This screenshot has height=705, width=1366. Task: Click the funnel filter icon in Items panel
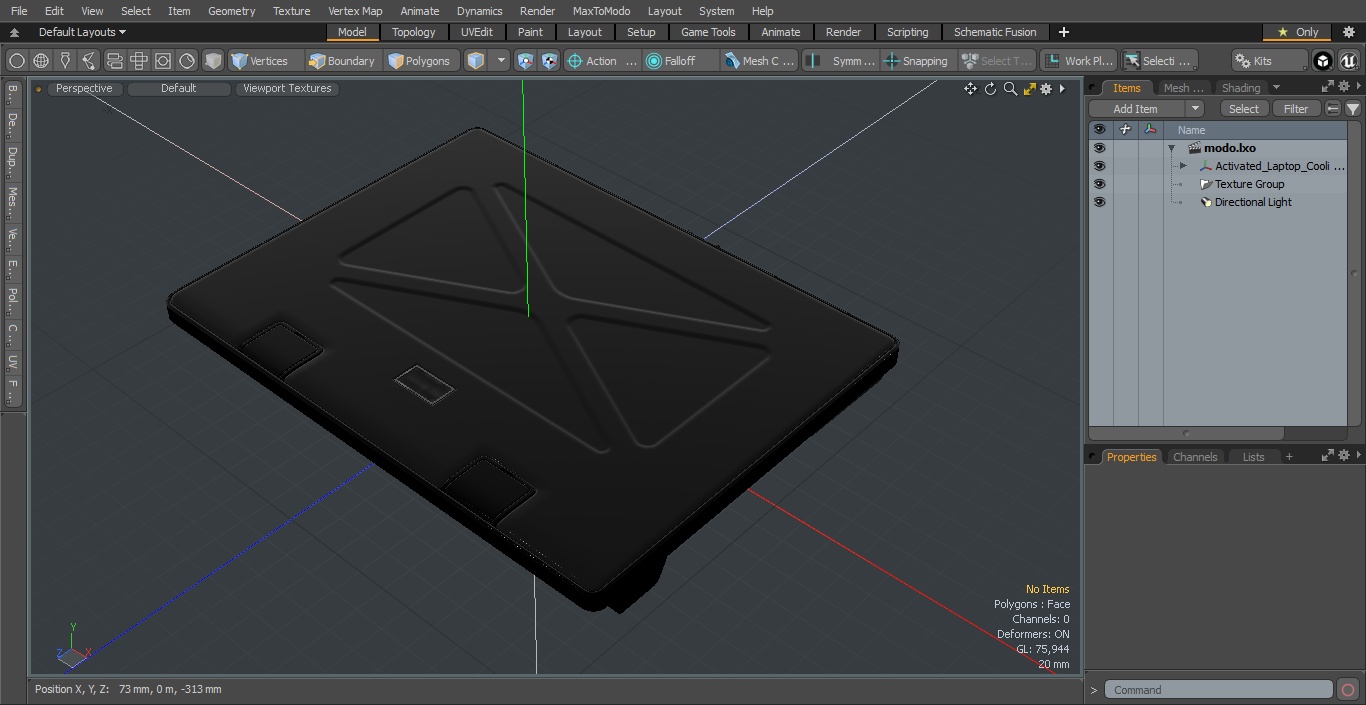[1352, 109]
